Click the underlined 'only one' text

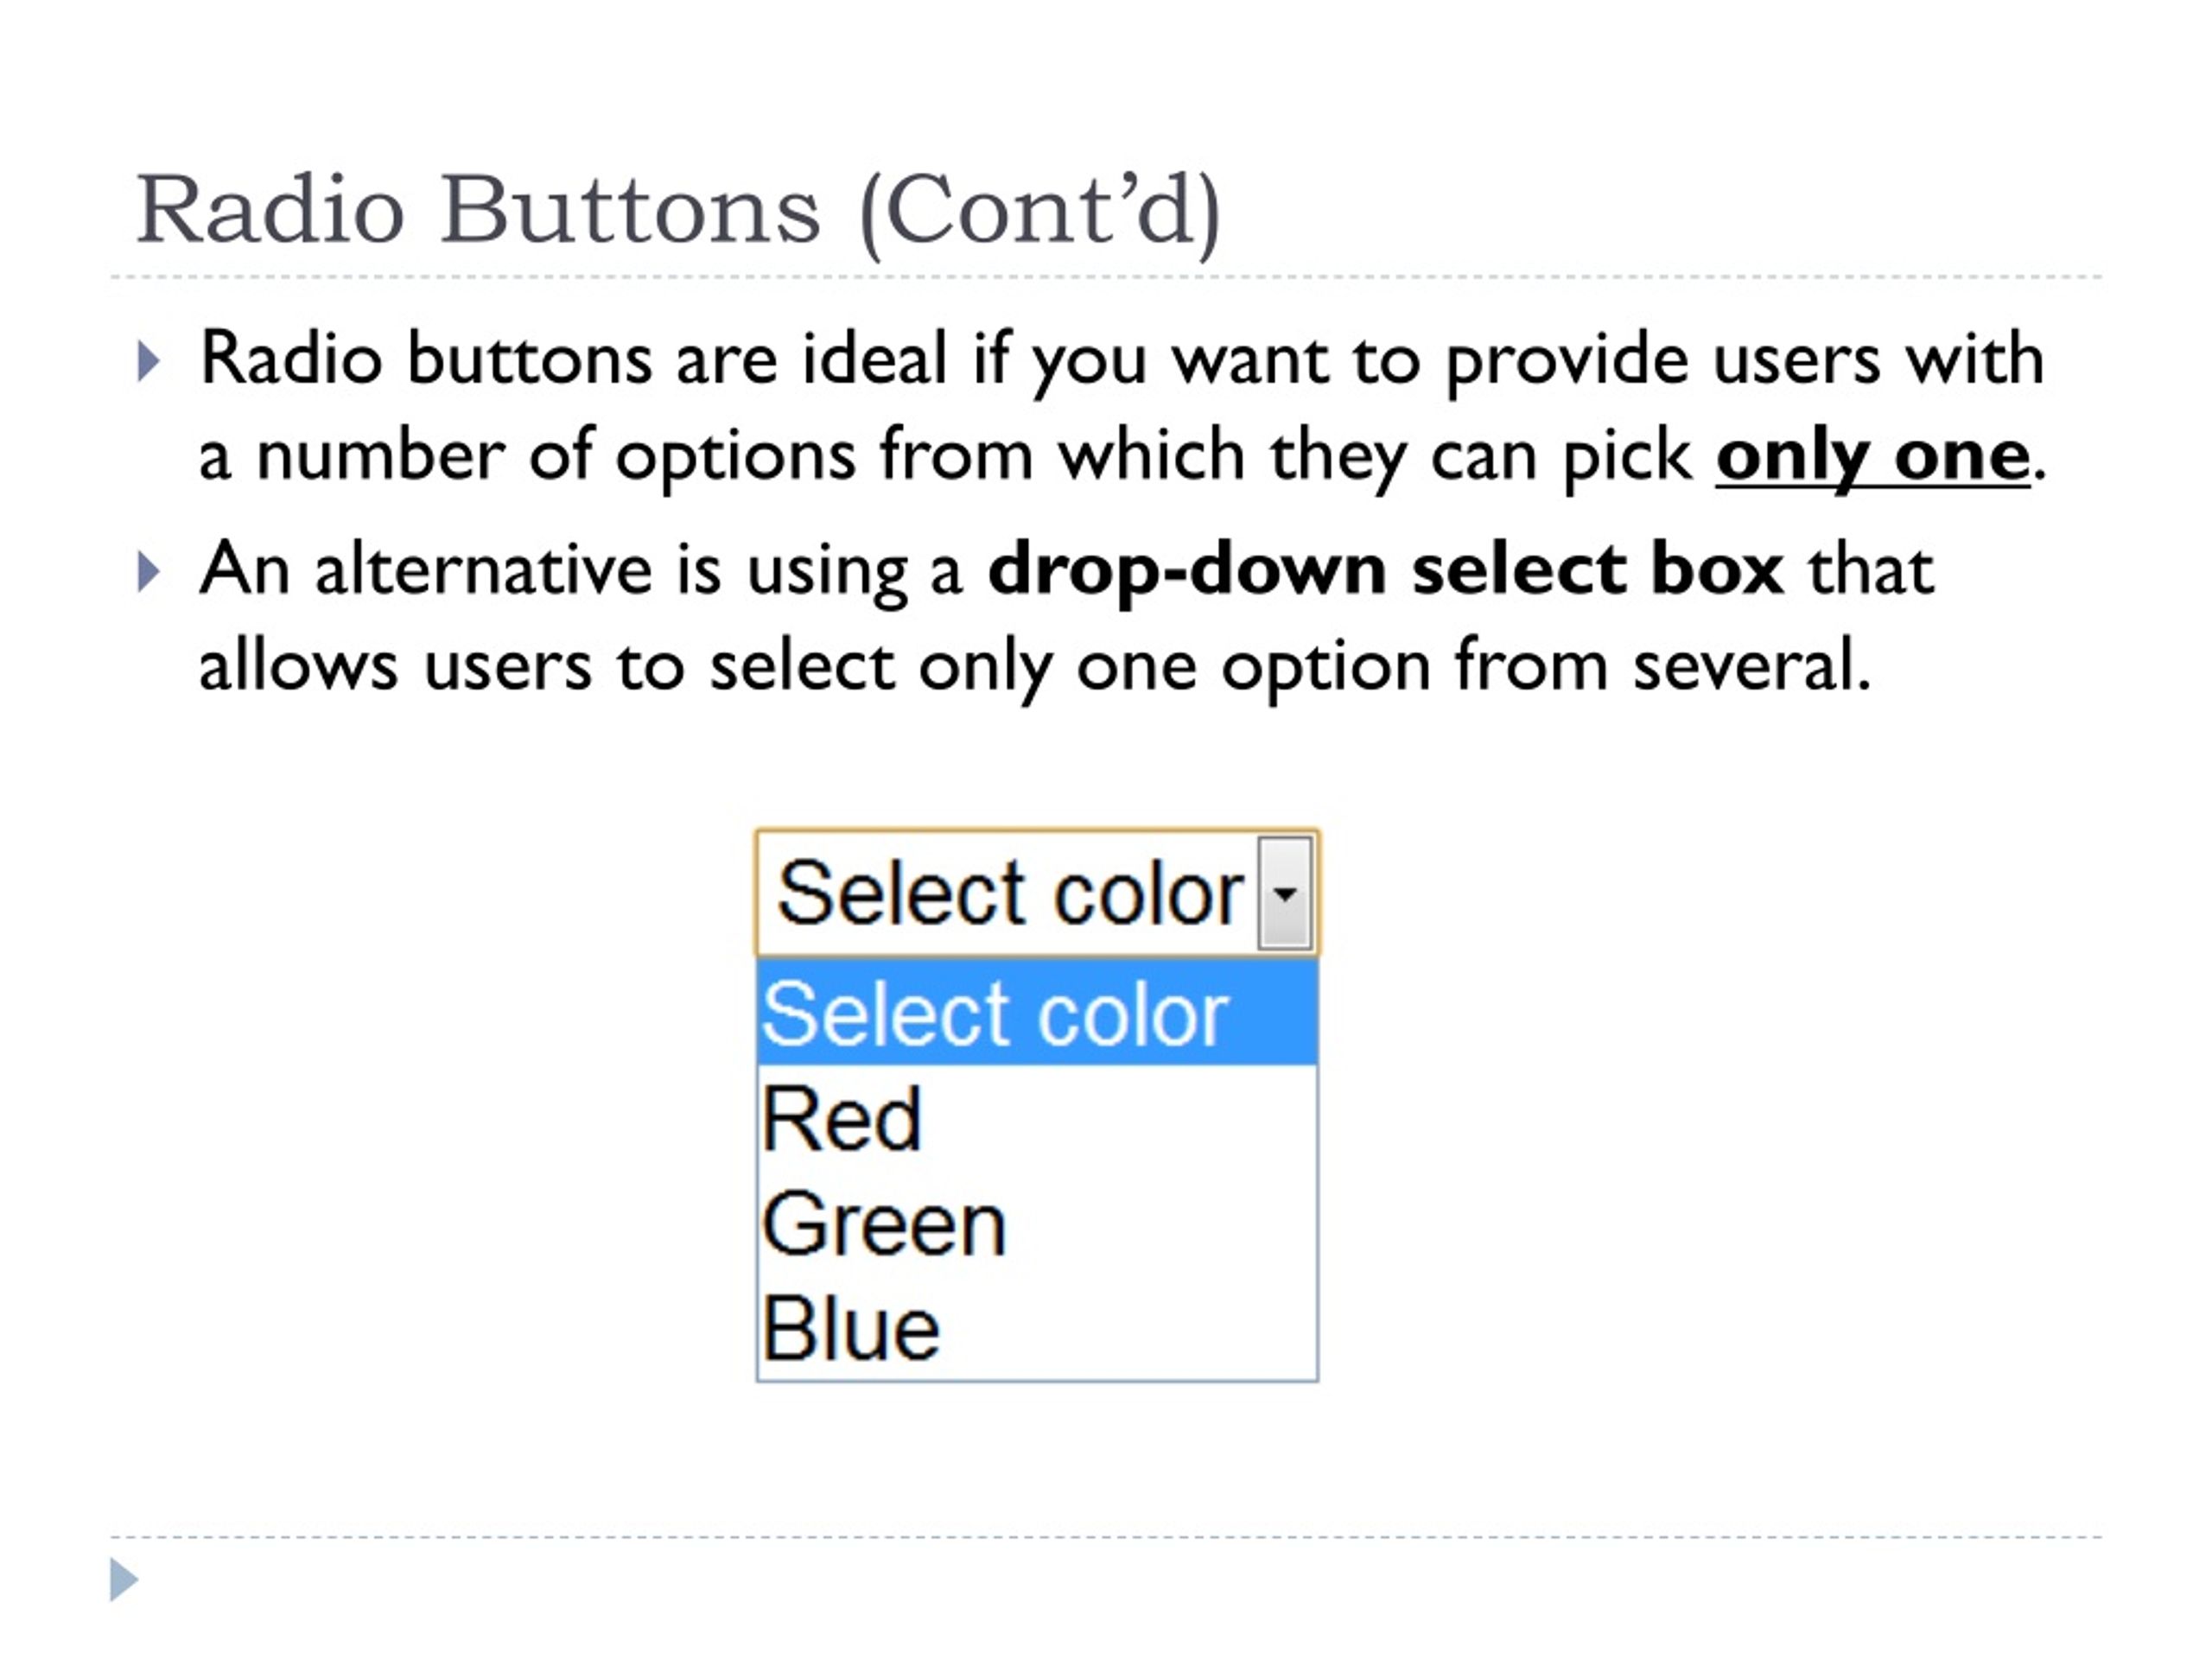tap(1872, 458)
